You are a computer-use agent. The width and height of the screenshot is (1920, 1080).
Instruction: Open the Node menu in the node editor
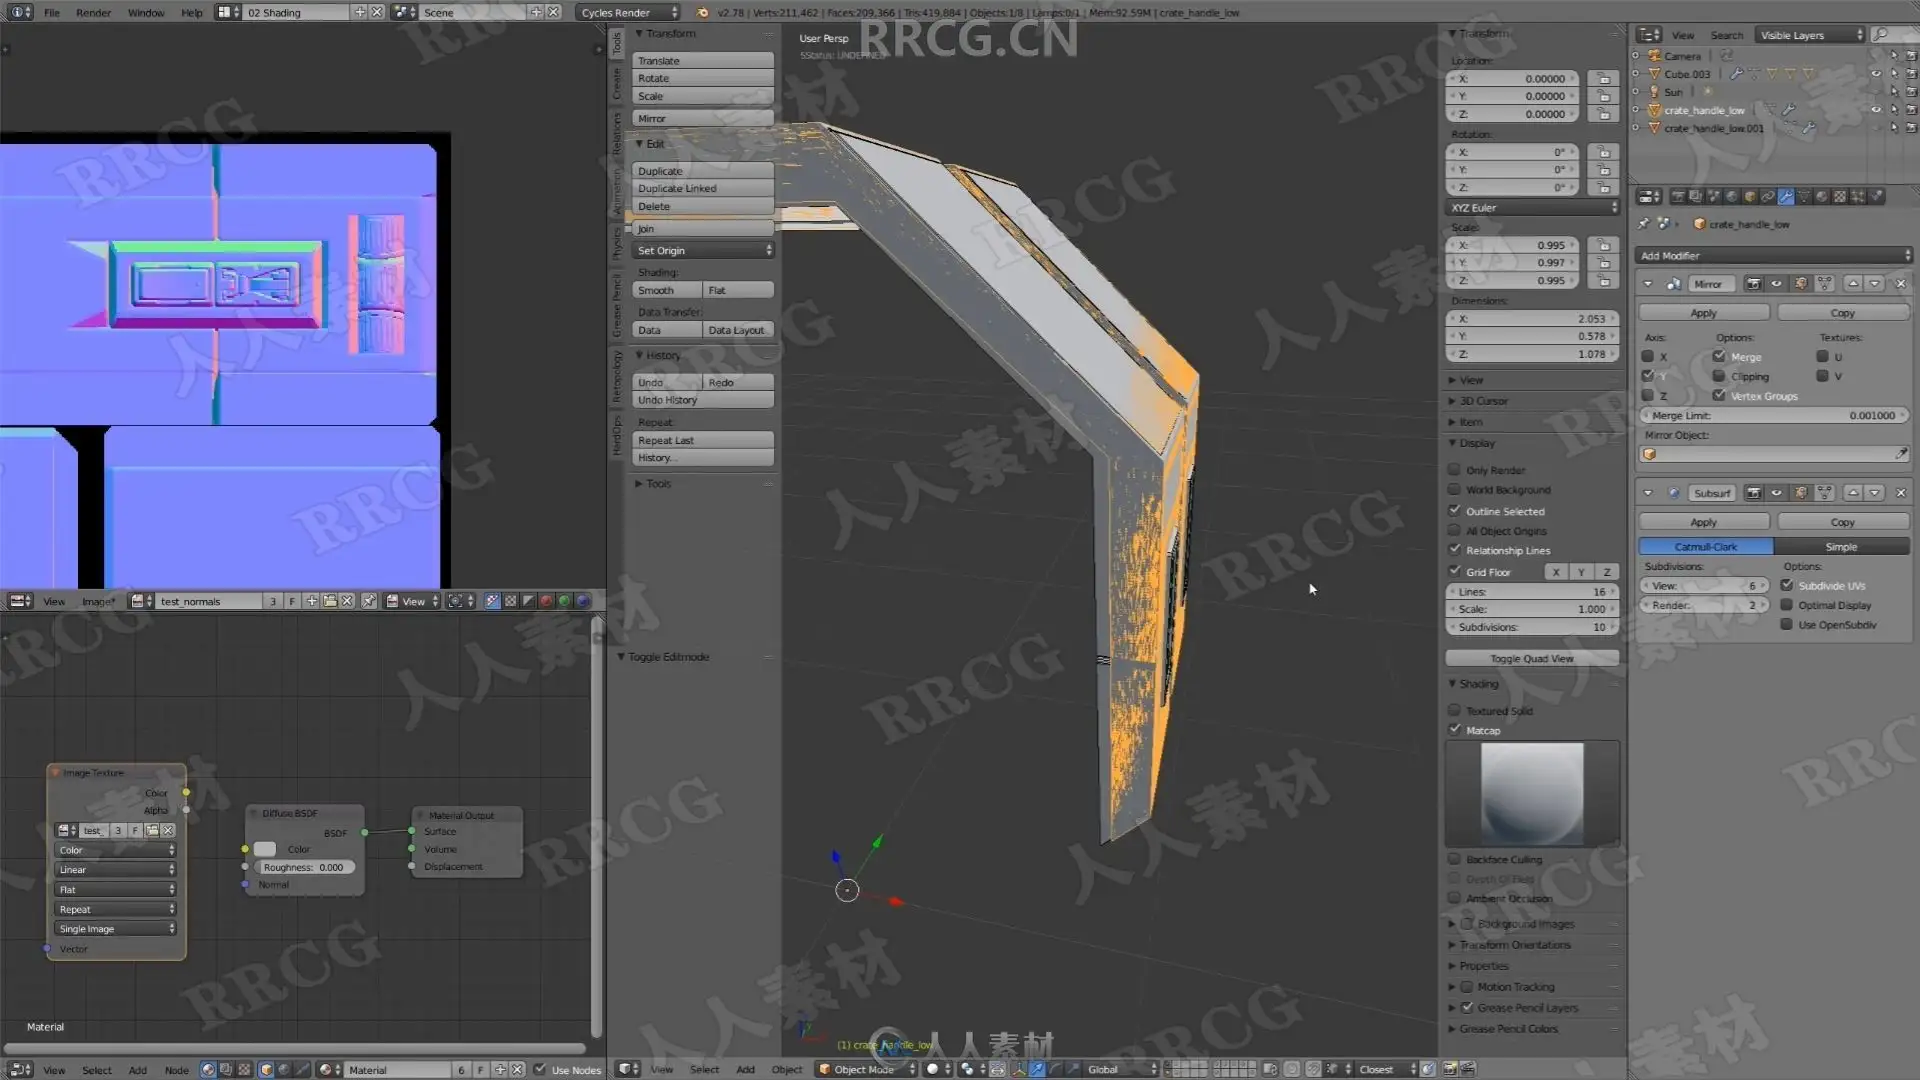(176, 1070)
